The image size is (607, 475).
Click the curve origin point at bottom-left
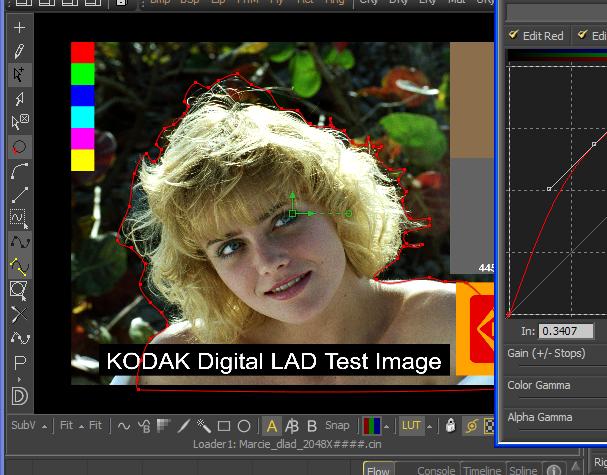pyautogui.click(x=508, y=316)
